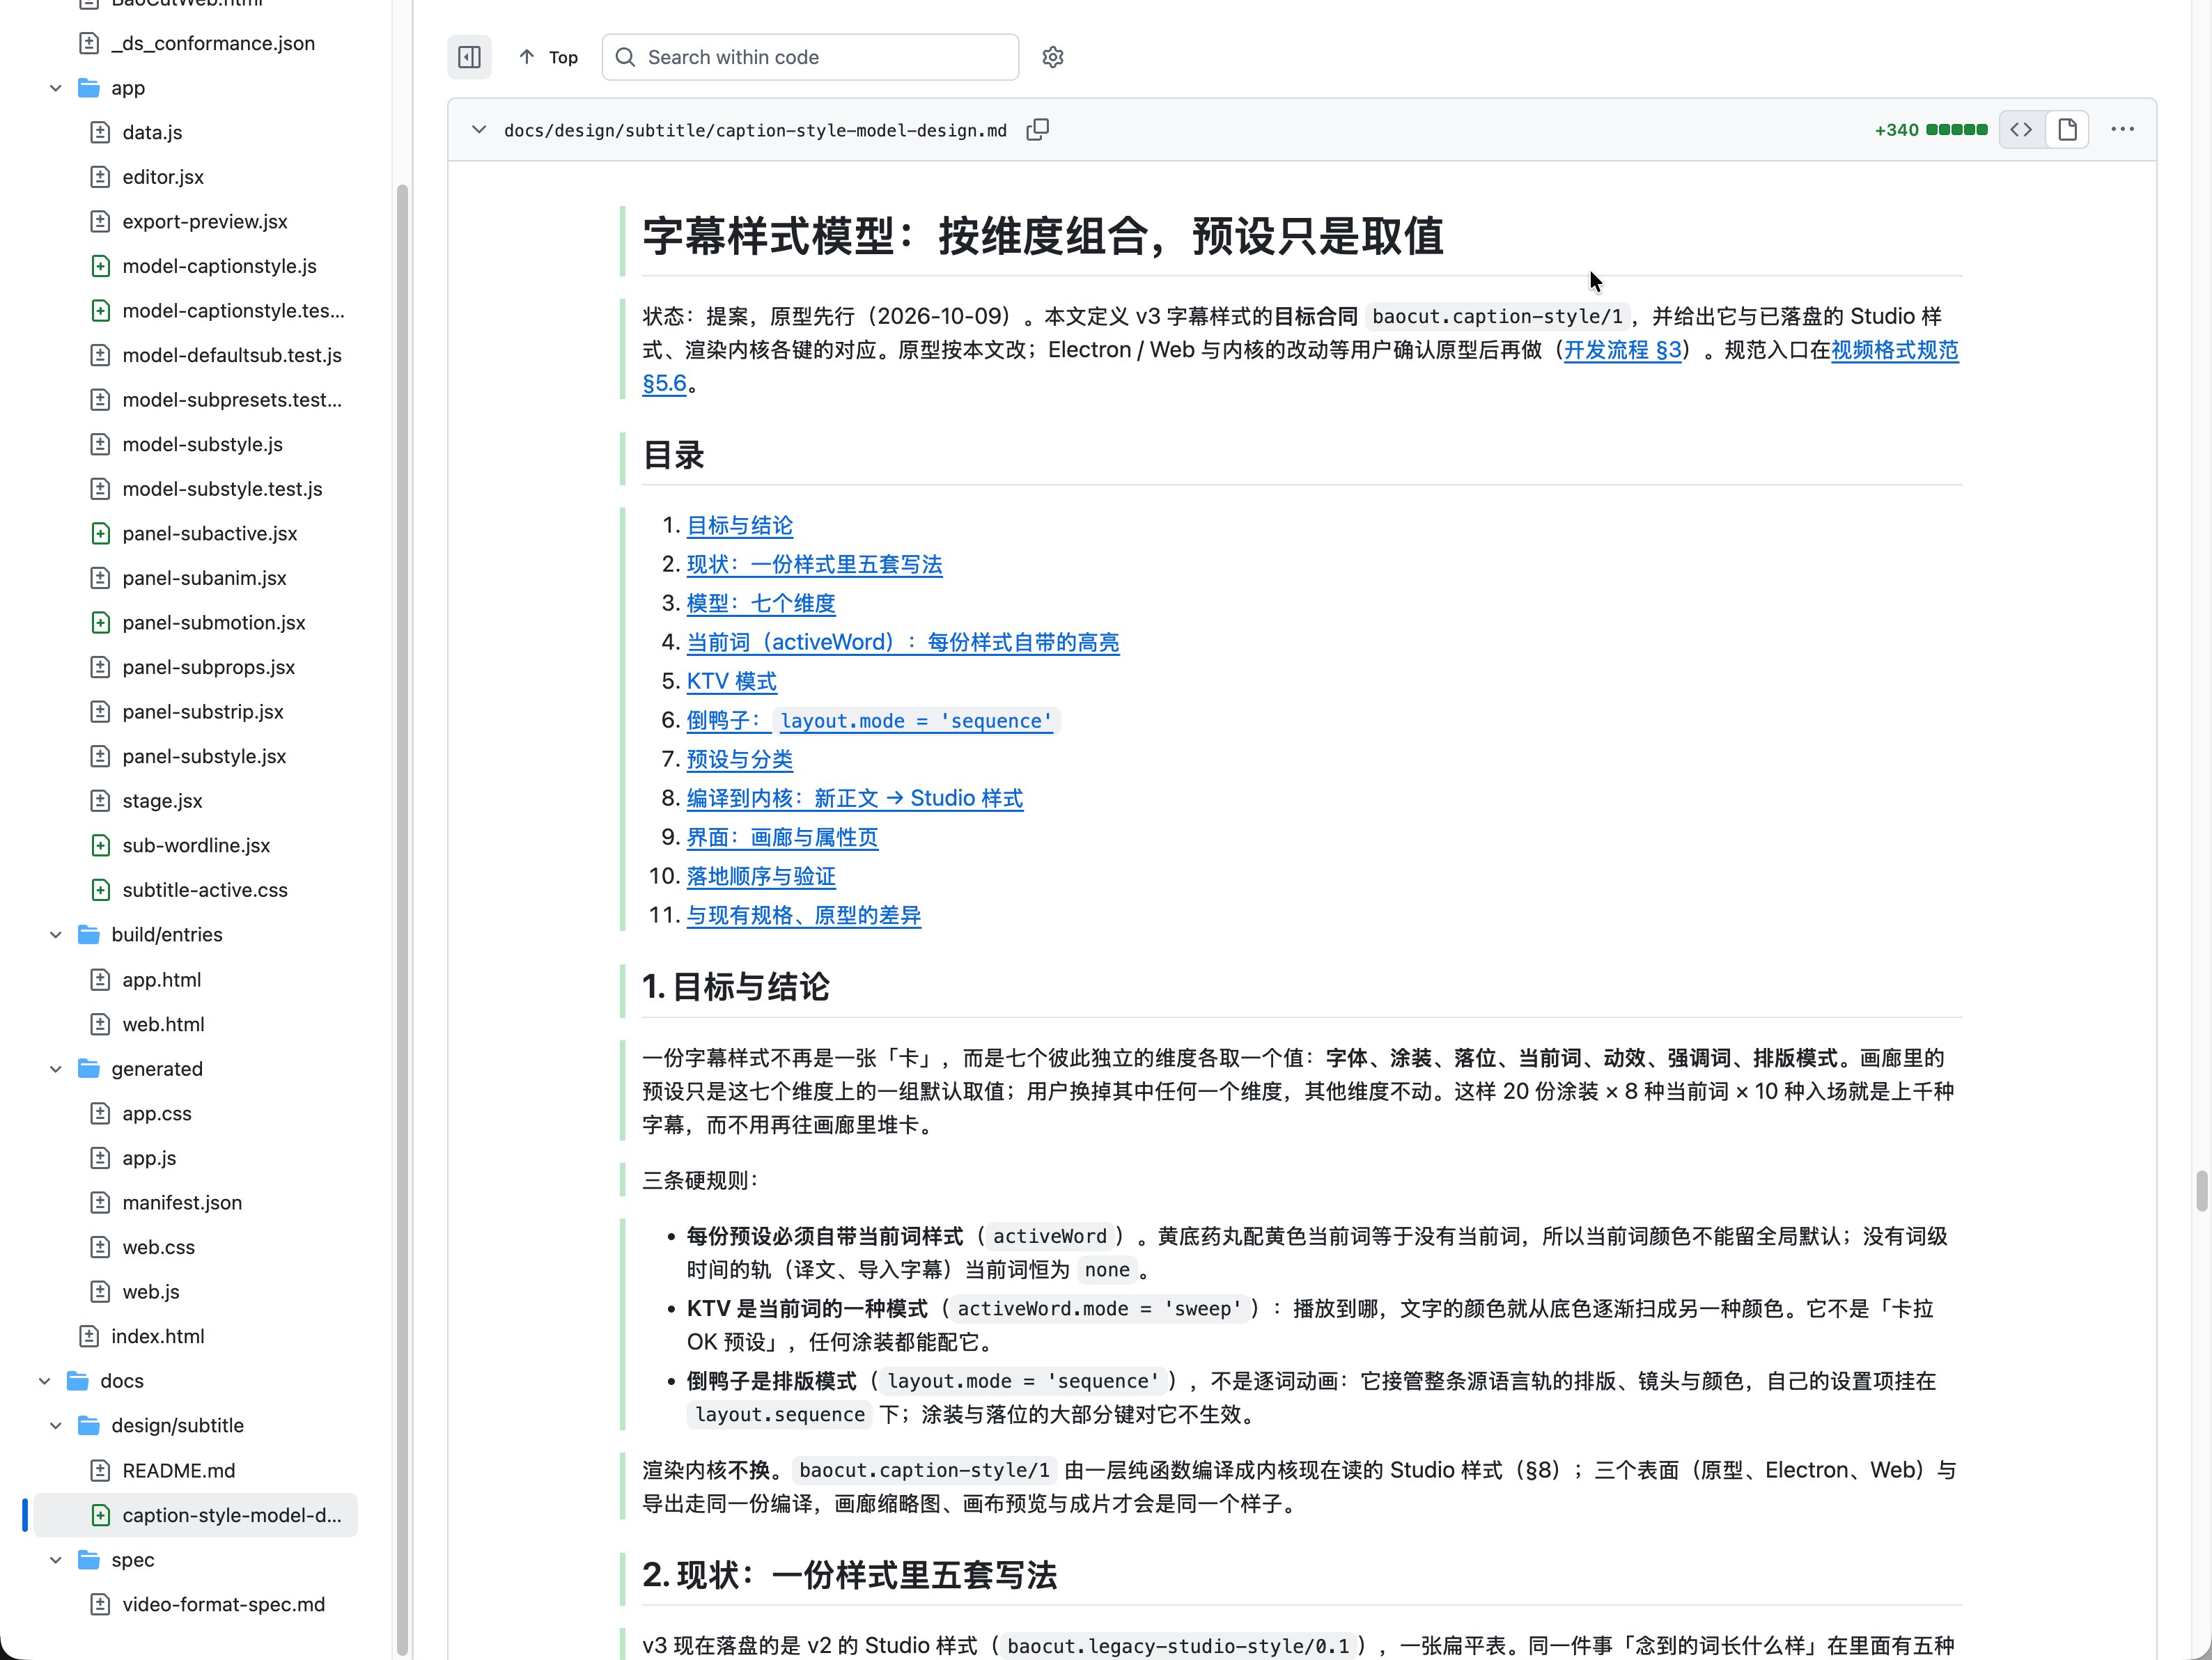2212x1660 pixels.
Task: Switch to rich diff view
Action: pyautogui.click(x=2067, y=129)
